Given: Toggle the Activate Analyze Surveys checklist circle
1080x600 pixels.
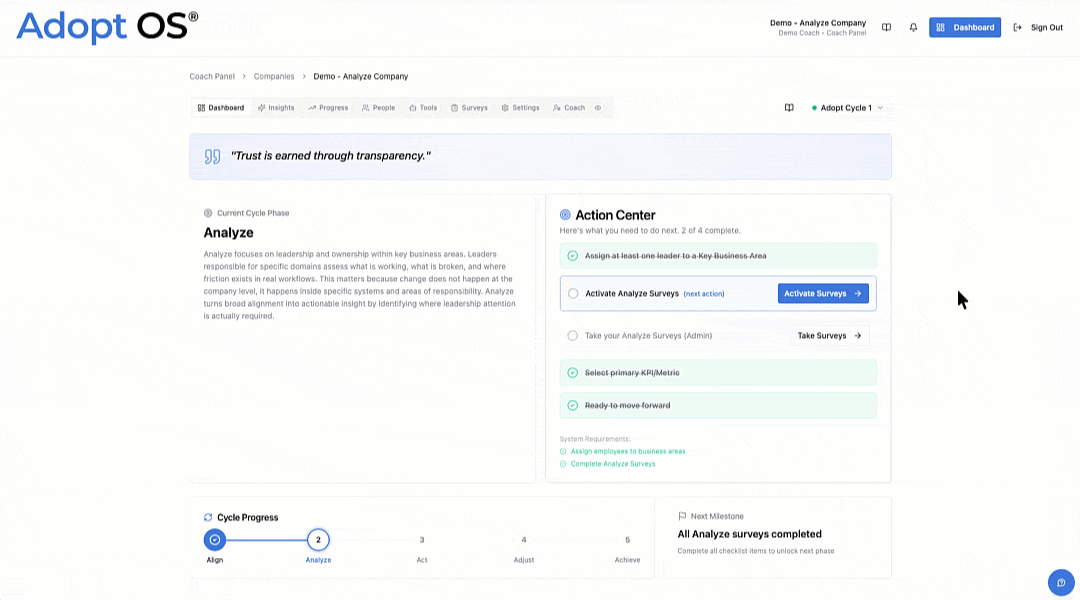Looking at the screenshot, I should (571, 293).
